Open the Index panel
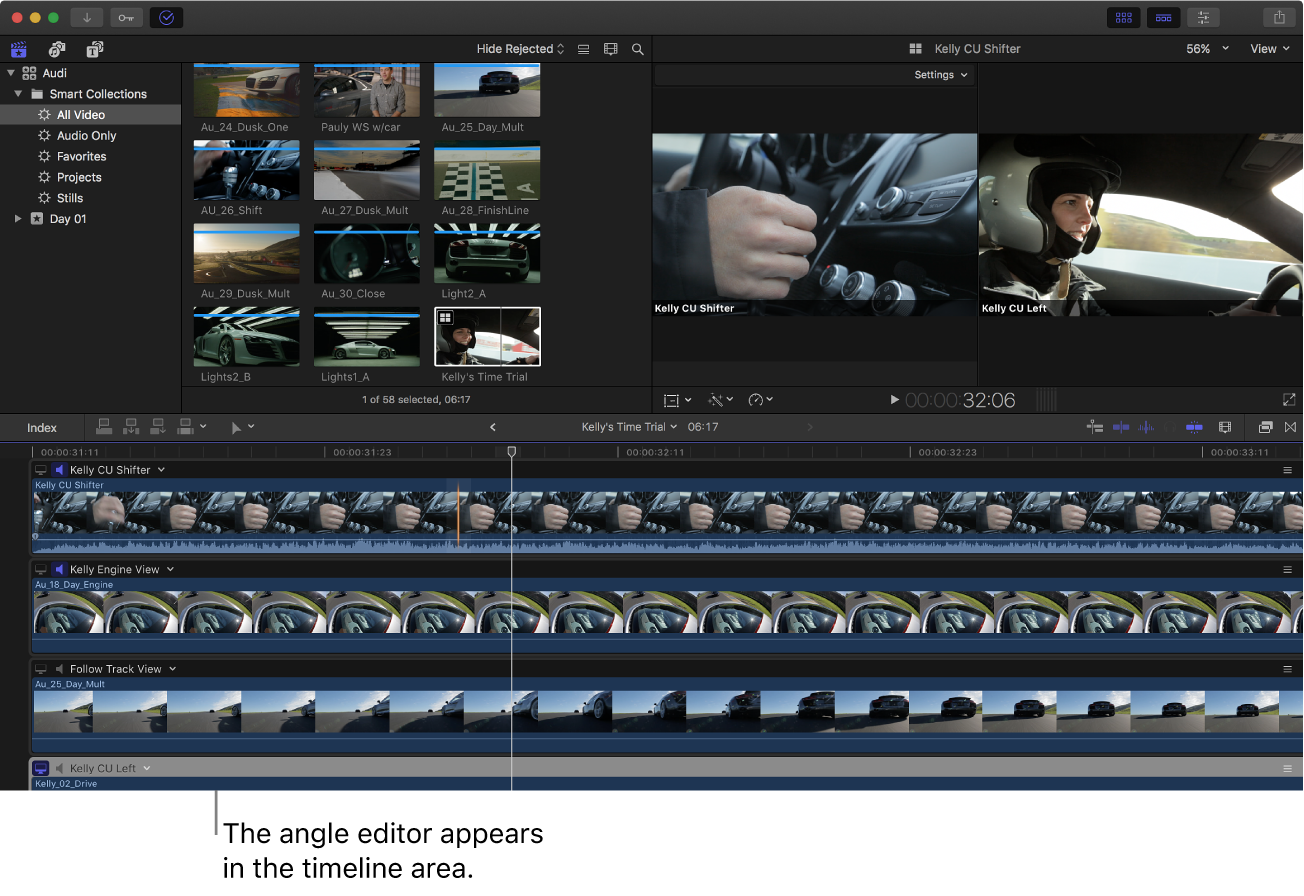This screenshot has height=896, width=1304. [x=41, y=426]
